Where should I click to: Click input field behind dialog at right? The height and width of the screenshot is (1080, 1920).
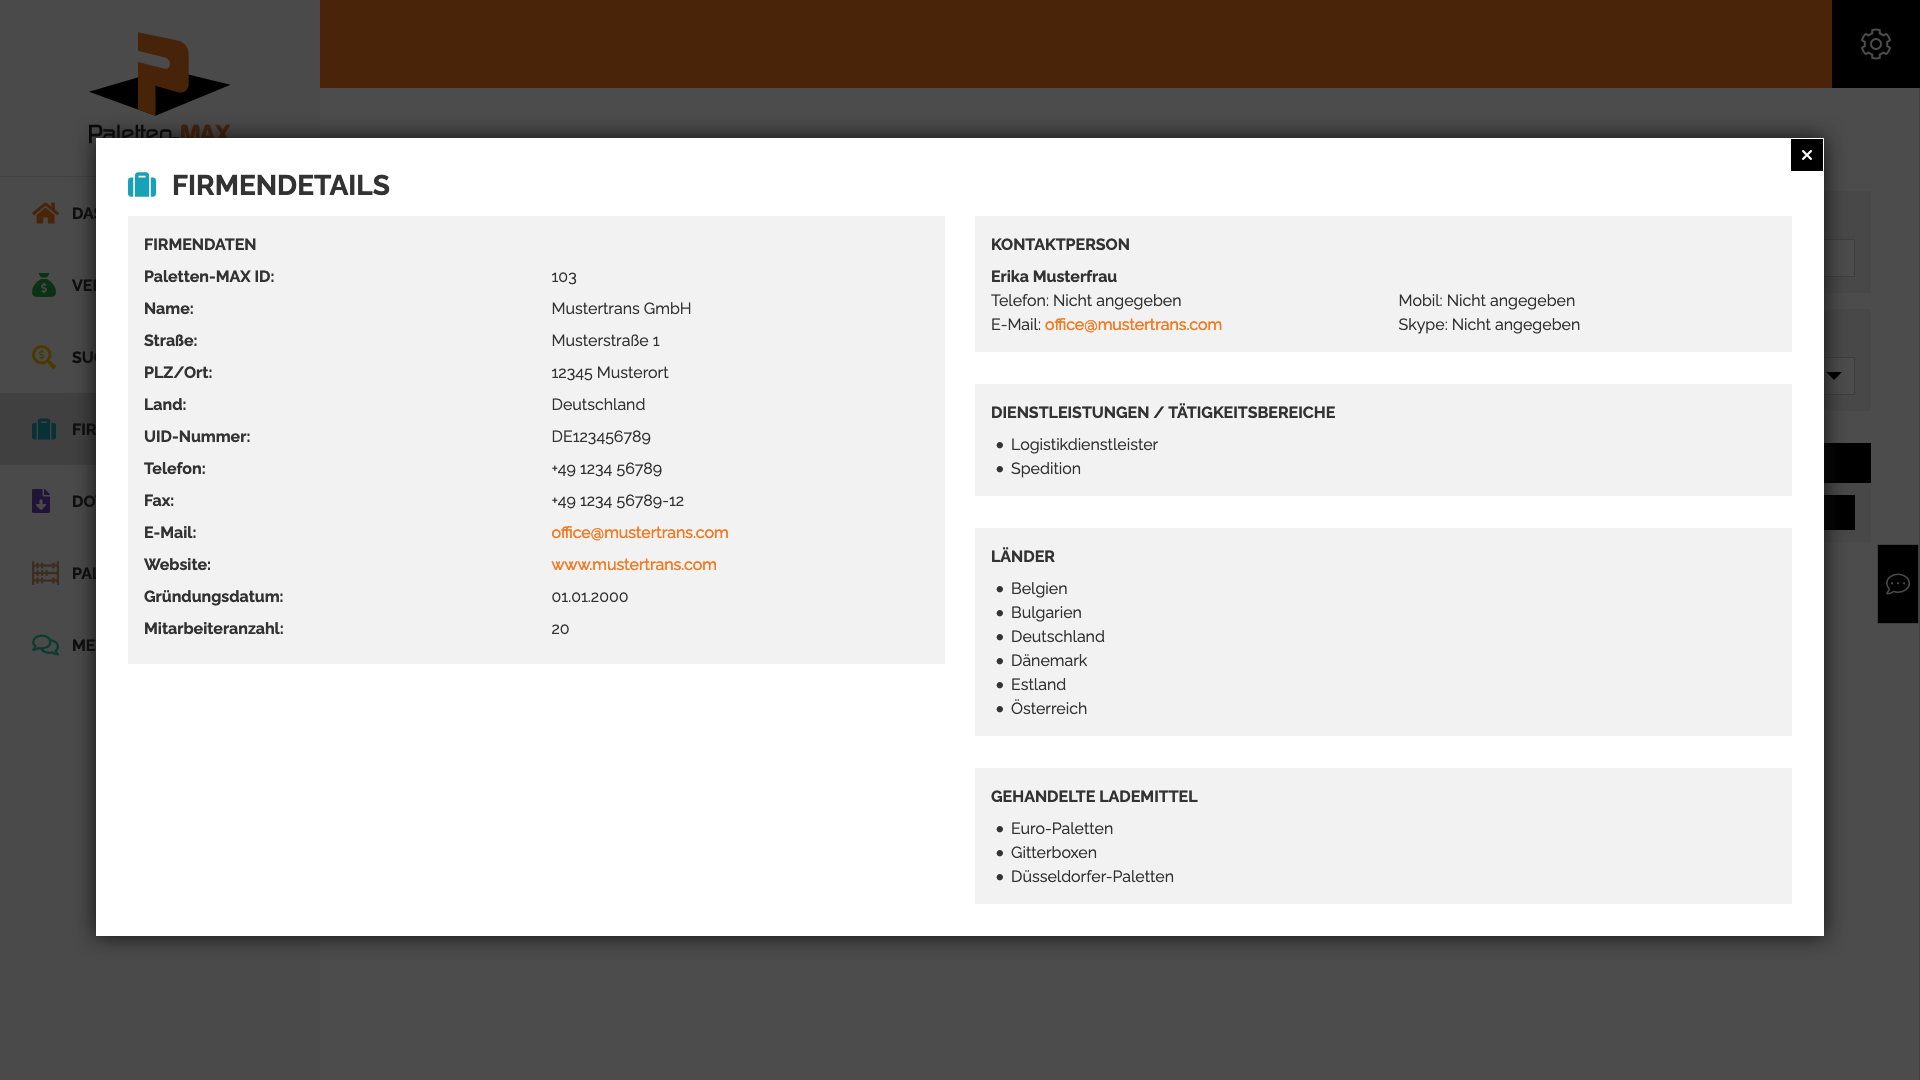pyautogui.click(x=1838, y=258)
